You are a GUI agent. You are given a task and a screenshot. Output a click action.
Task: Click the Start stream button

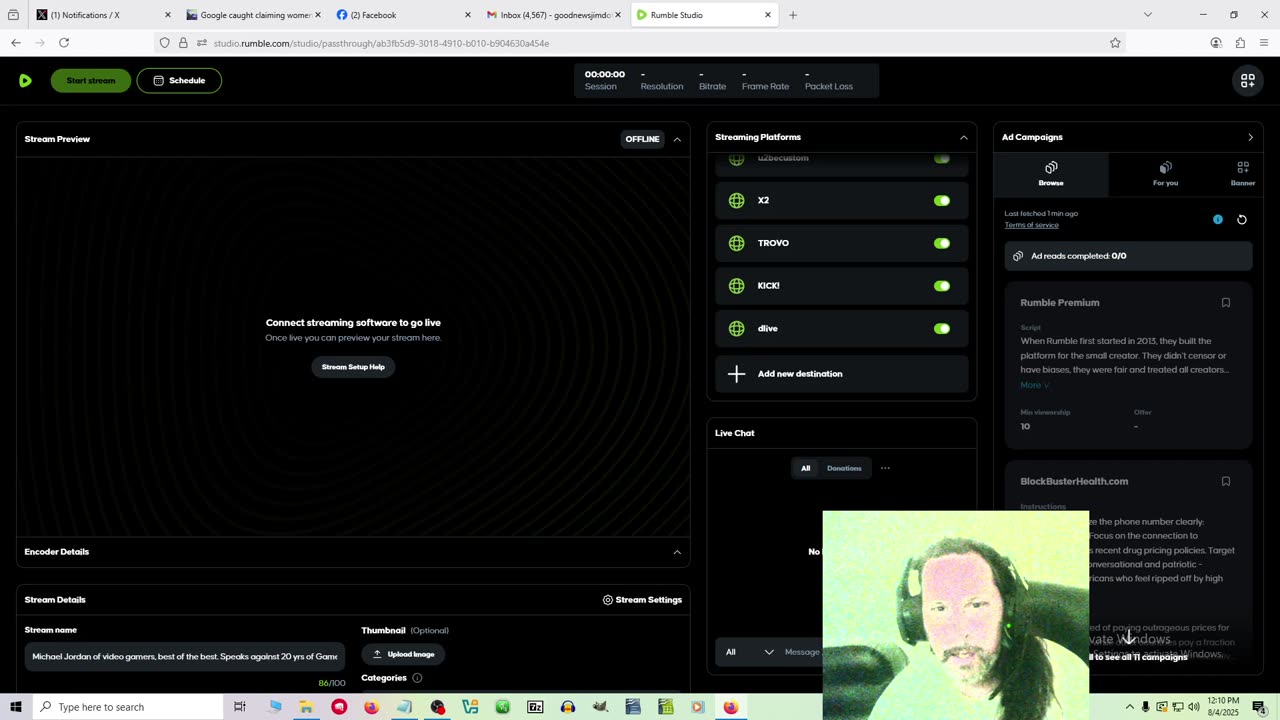[x=91, y=81]
